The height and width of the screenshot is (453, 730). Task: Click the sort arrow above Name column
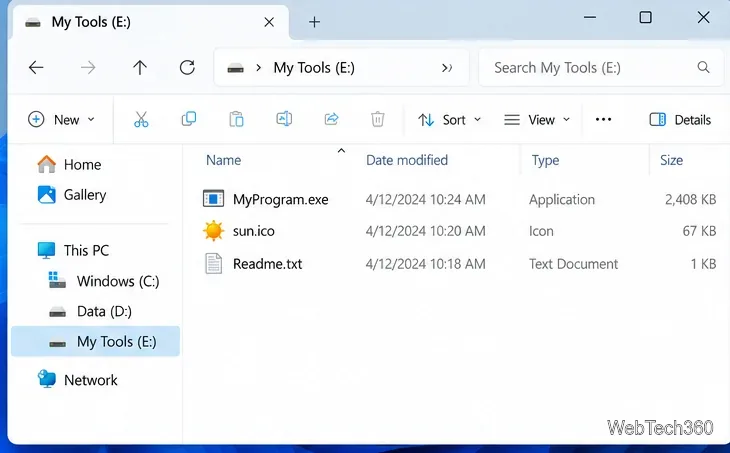(x=341, y=150)
